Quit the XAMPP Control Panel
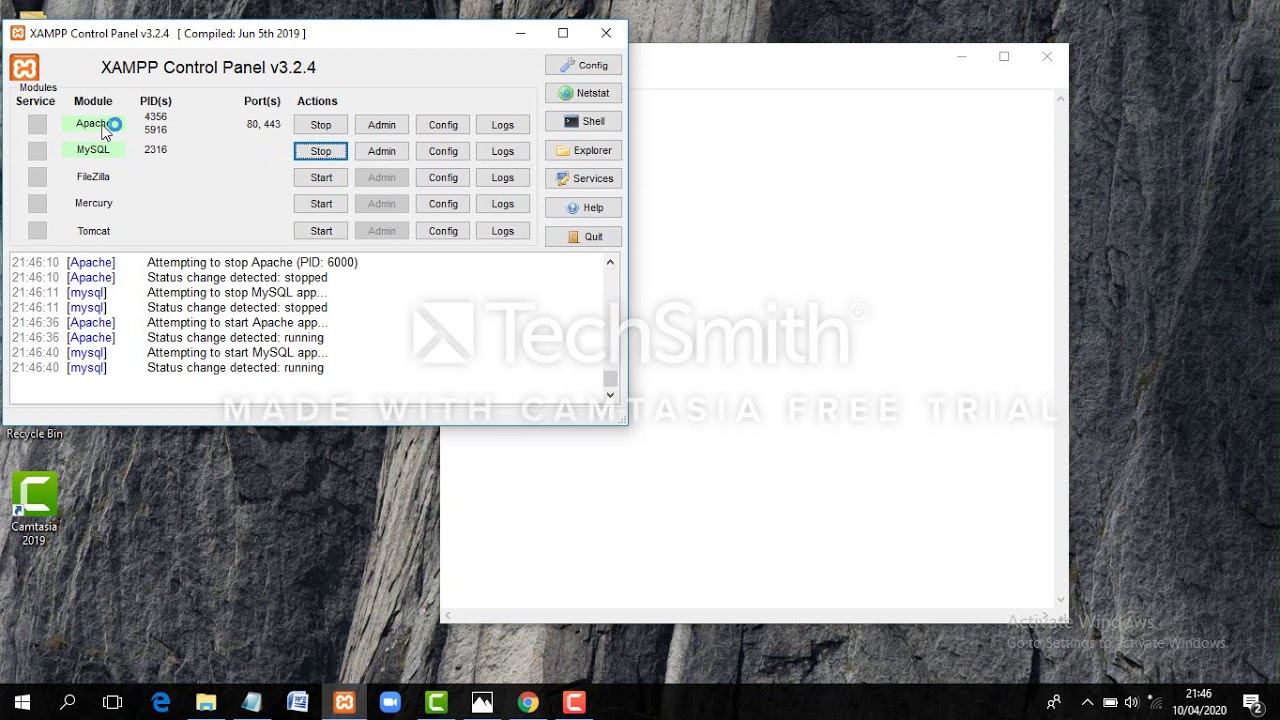The width and height of the screenshot is (1280, 720). pos(584,236)
